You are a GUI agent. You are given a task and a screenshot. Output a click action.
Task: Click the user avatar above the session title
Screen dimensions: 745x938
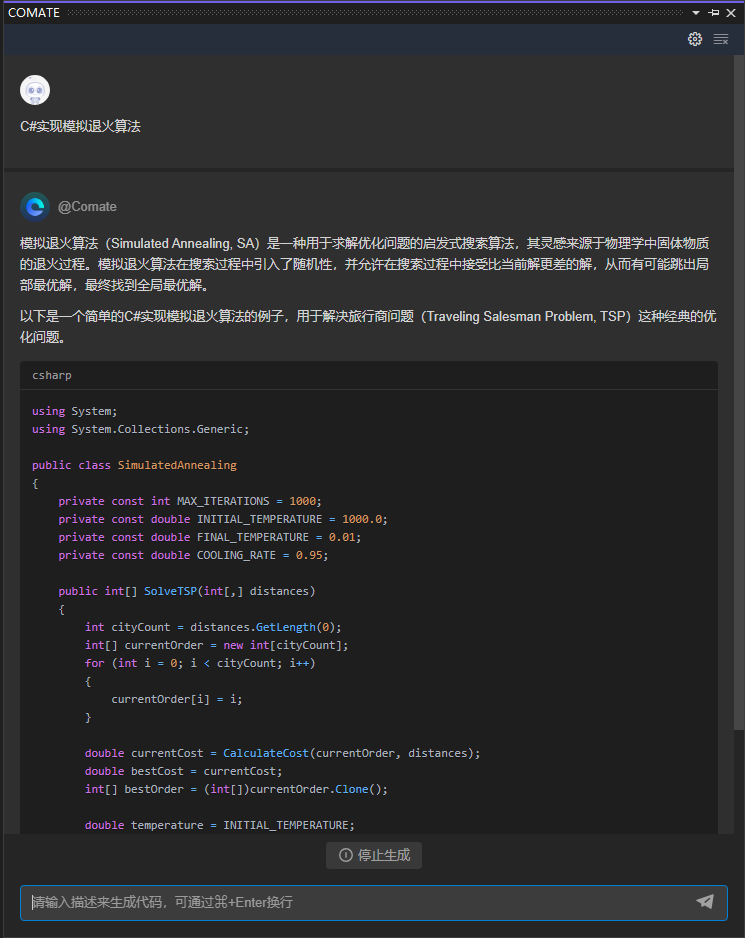[x=35, y=89]
